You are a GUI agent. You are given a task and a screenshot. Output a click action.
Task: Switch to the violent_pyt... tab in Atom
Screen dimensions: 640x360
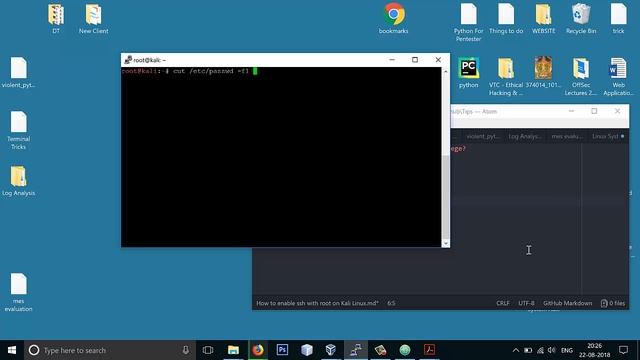coord(482,136)
